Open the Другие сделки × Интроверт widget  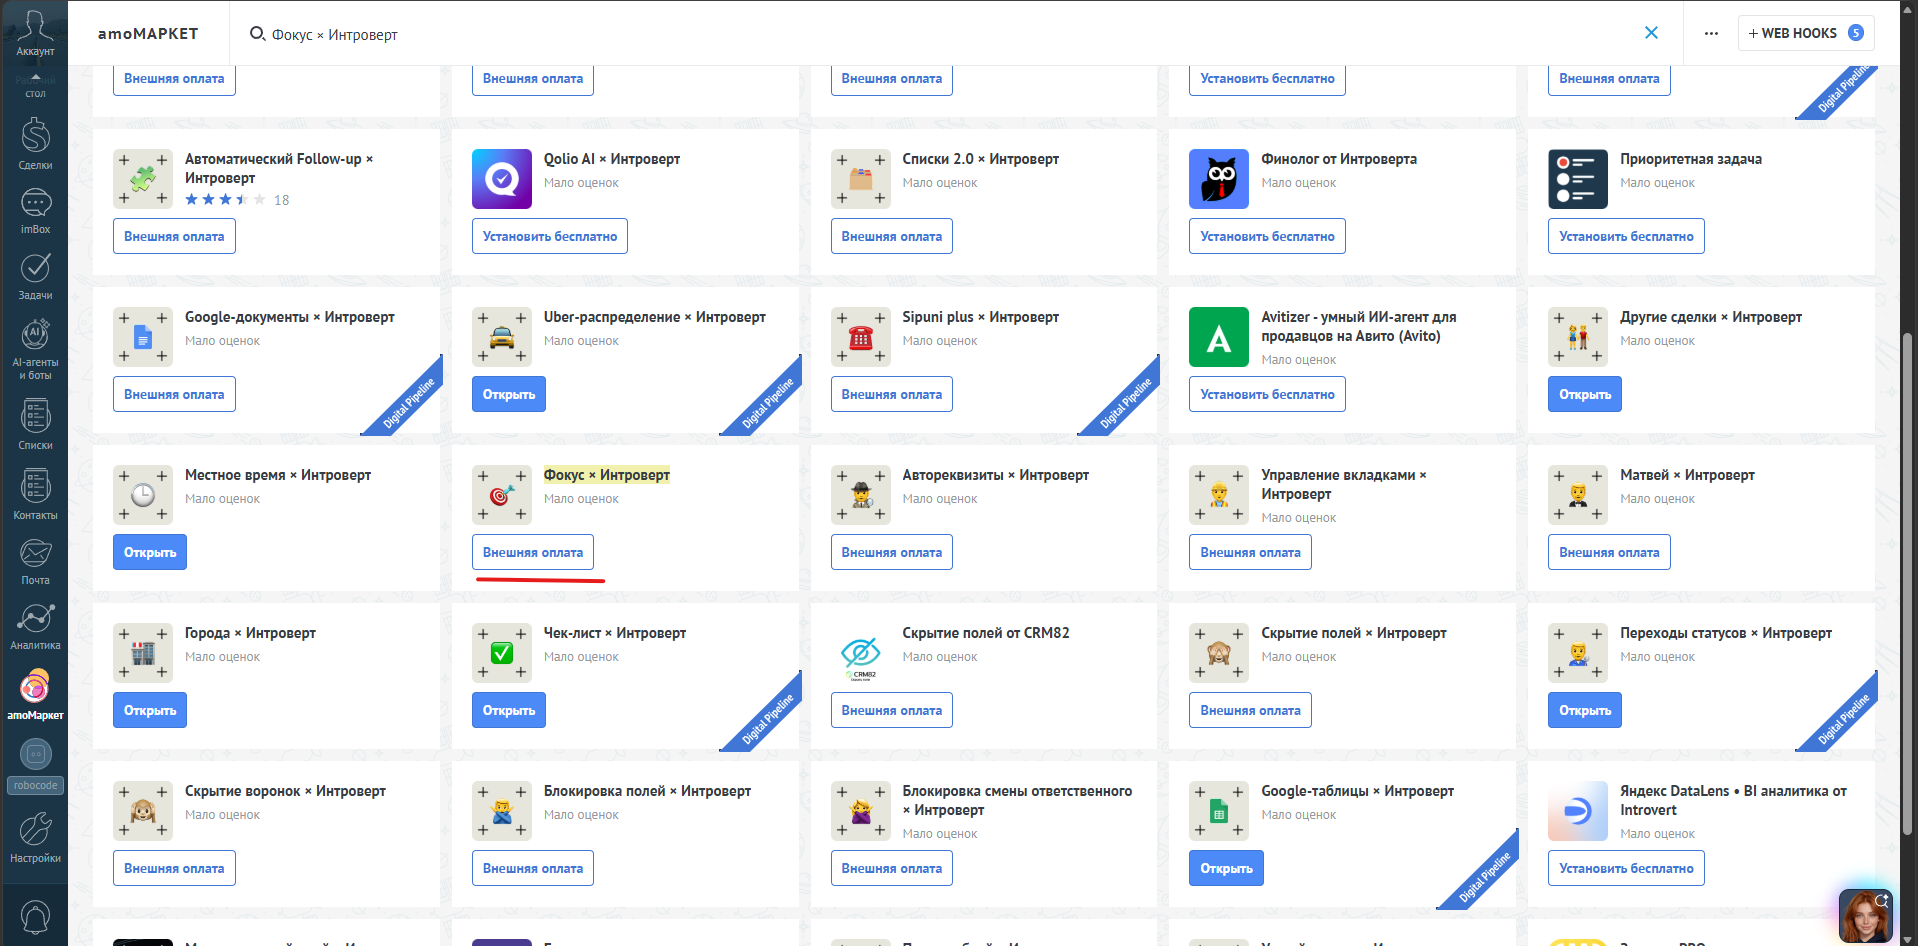point(1584,394)
